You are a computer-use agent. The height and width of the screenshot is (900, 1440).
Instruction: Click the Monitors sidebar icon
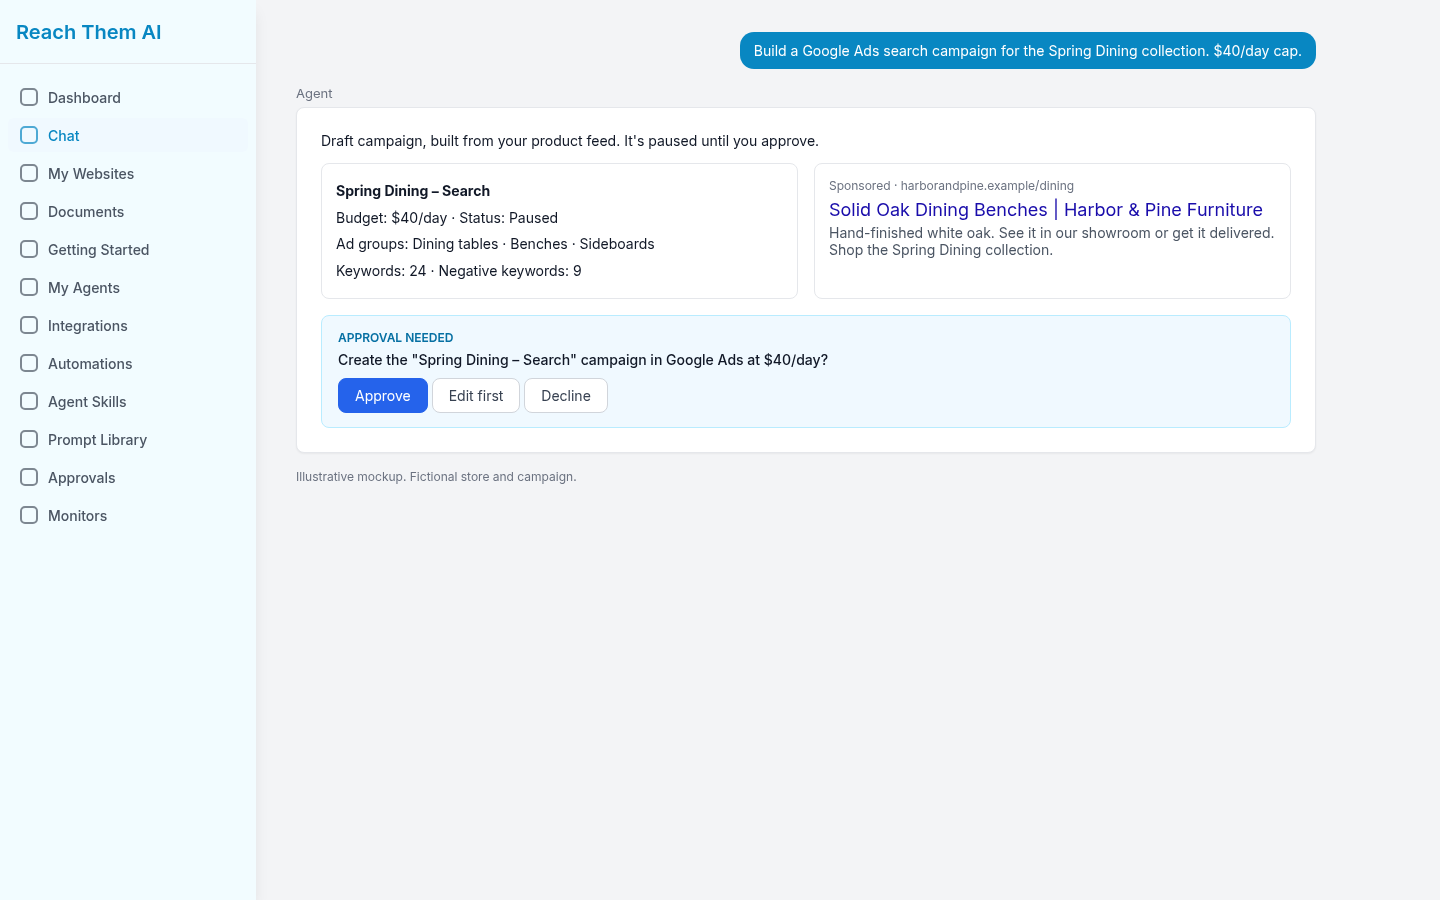(x=29, y=515)
